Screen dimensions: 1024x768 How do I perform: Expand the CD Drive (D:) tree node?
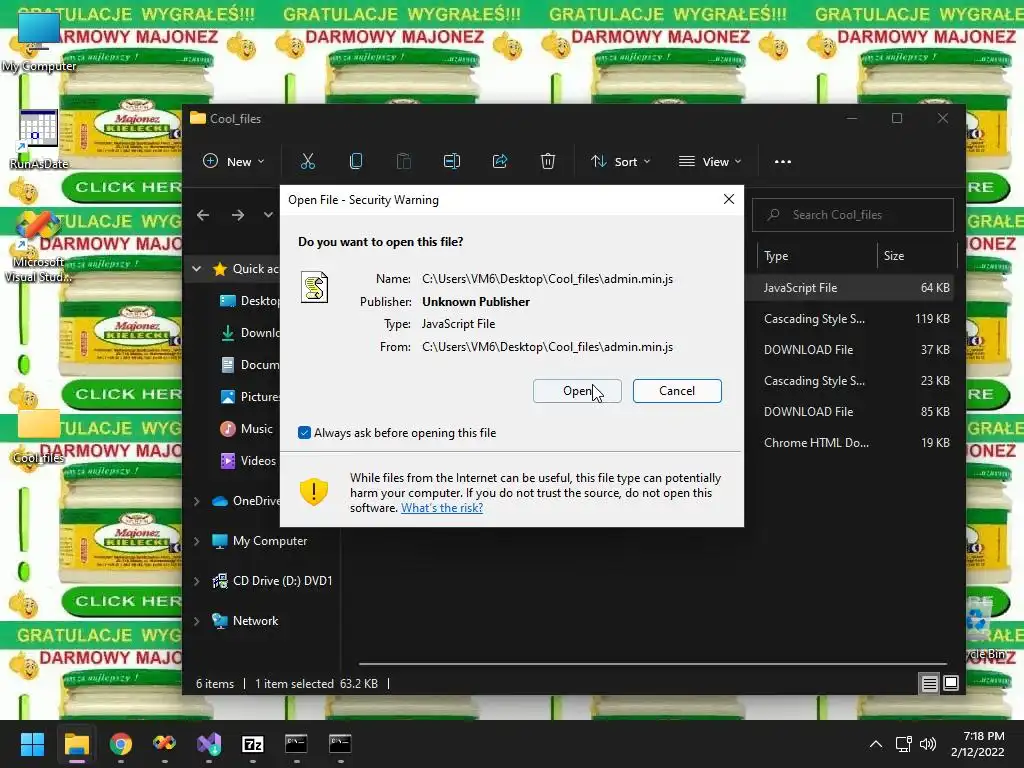click(x=197, y=581)
